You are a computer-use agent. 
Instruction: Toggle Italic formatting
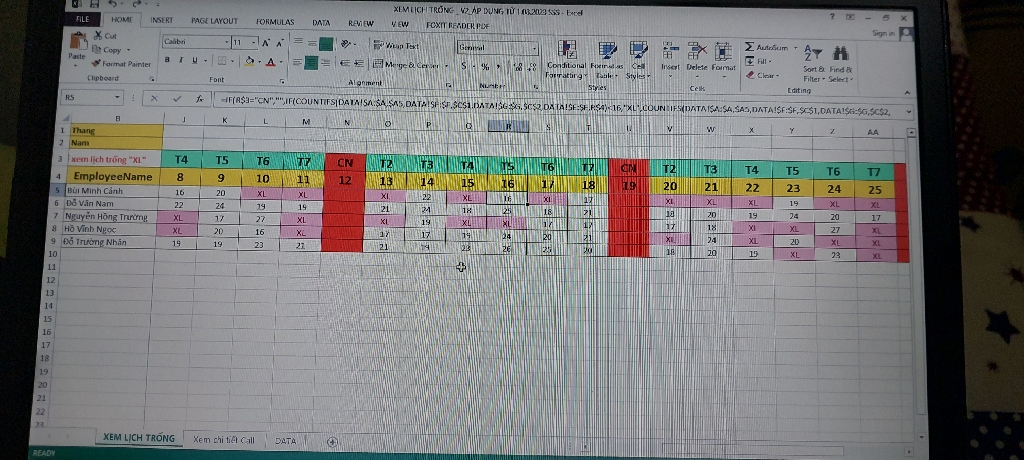click(182, 60)
